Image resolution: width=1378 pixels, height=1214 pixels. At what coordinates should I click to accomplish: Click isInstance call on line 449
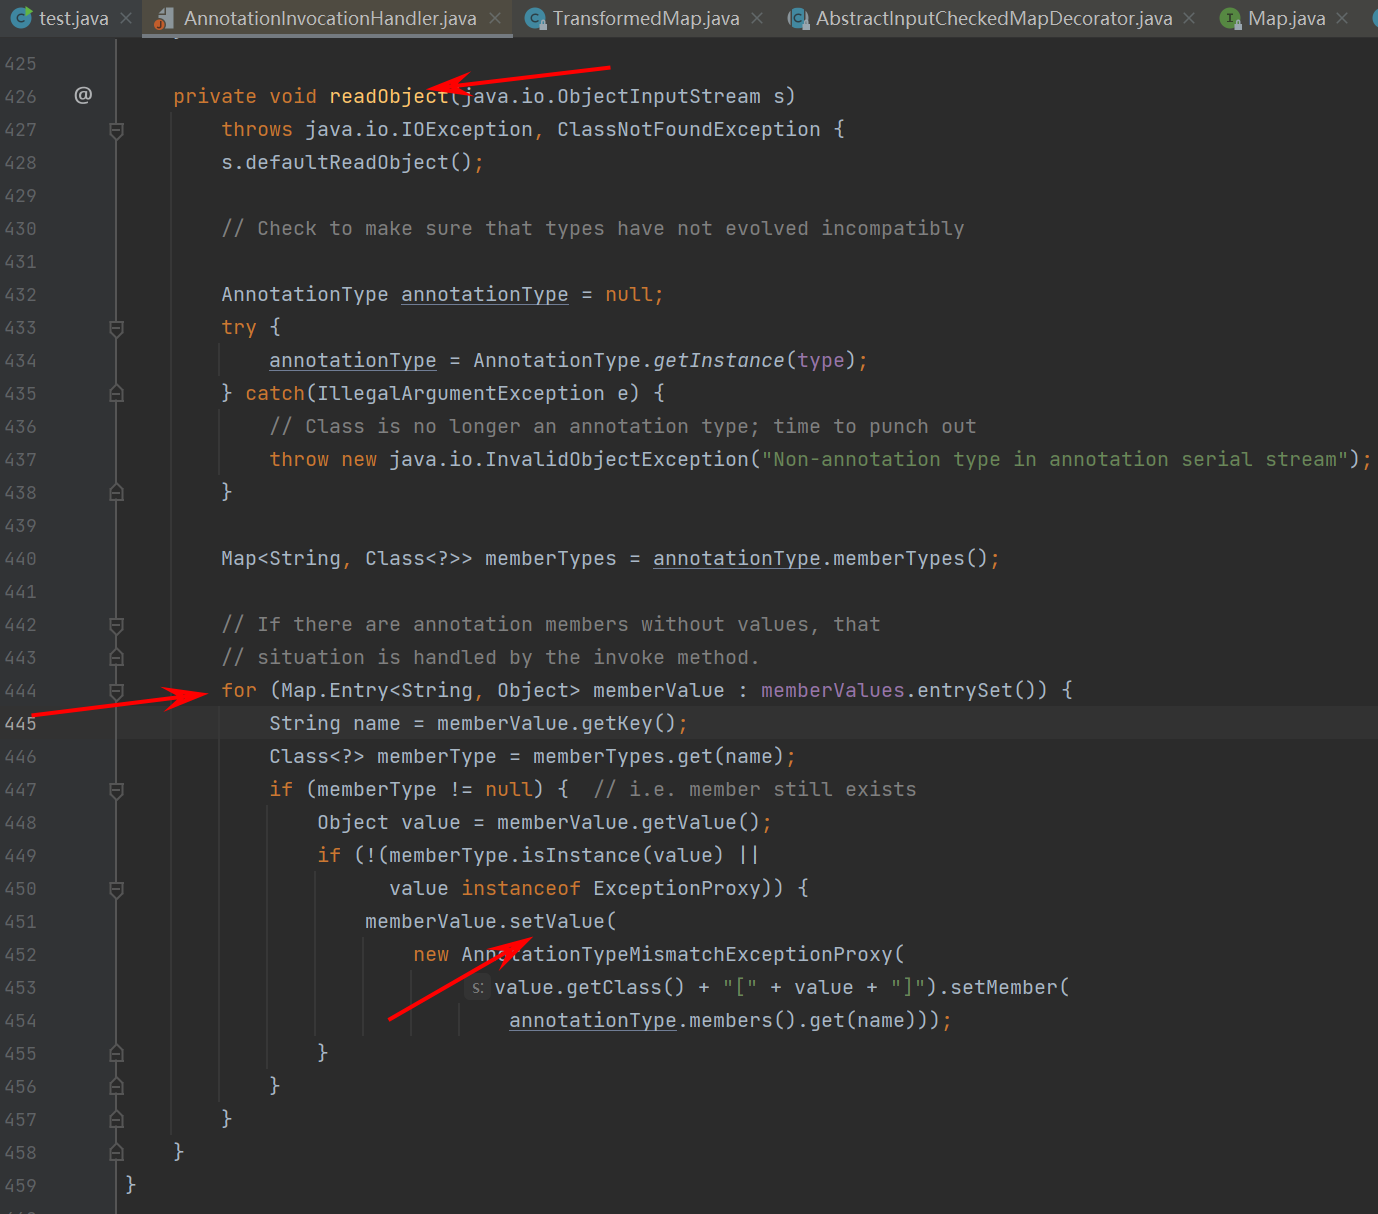(580, 855)
